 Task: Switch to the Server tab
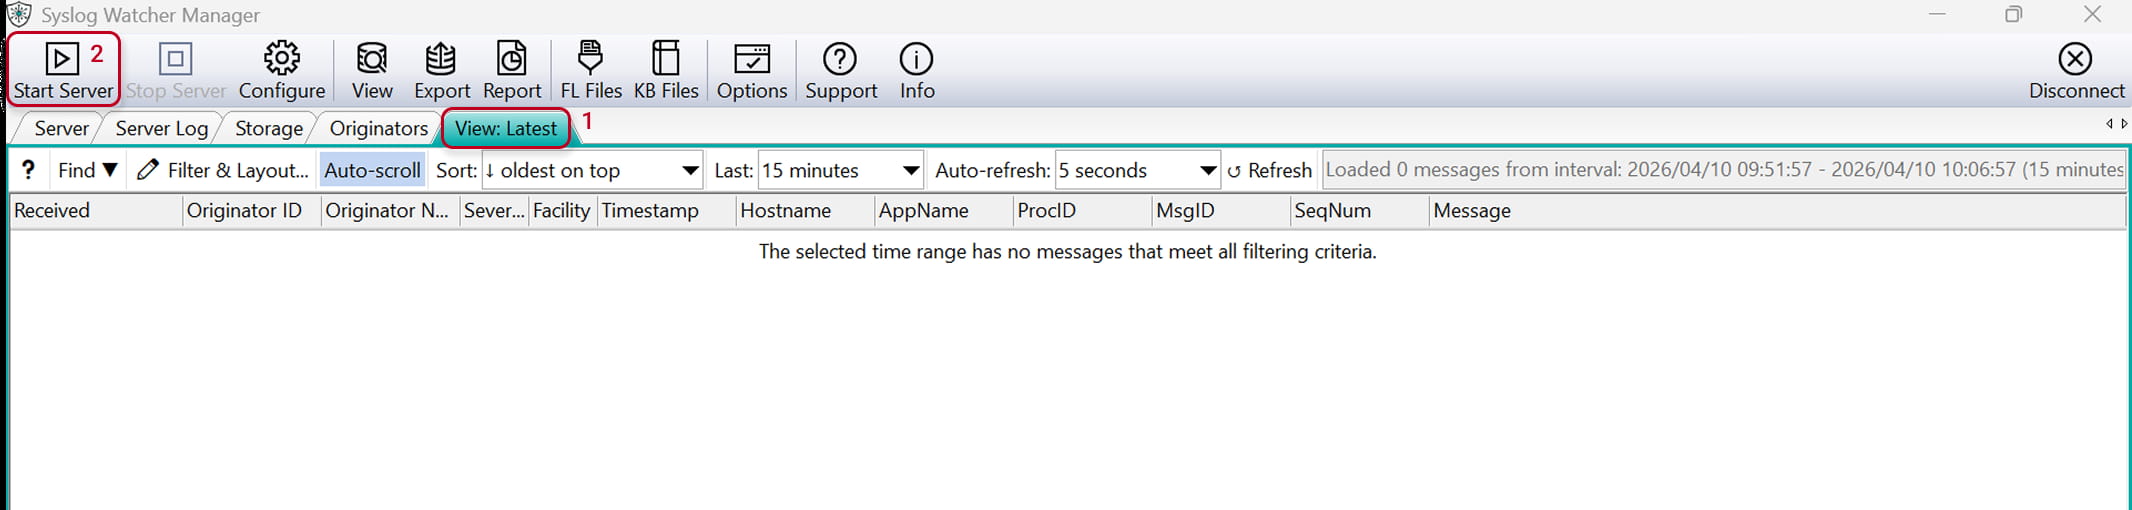[x=61, y=128]
